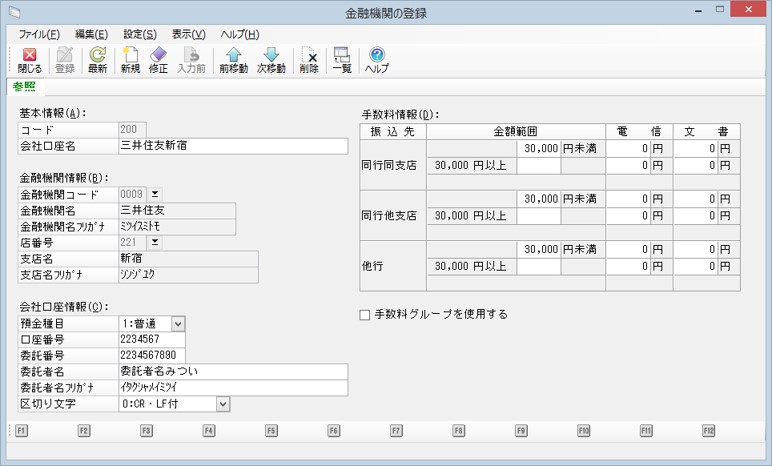The height and width of the screenshot is (466, 772).
Task: Click the 電信 column header
Action: click(x=639, y=132)
